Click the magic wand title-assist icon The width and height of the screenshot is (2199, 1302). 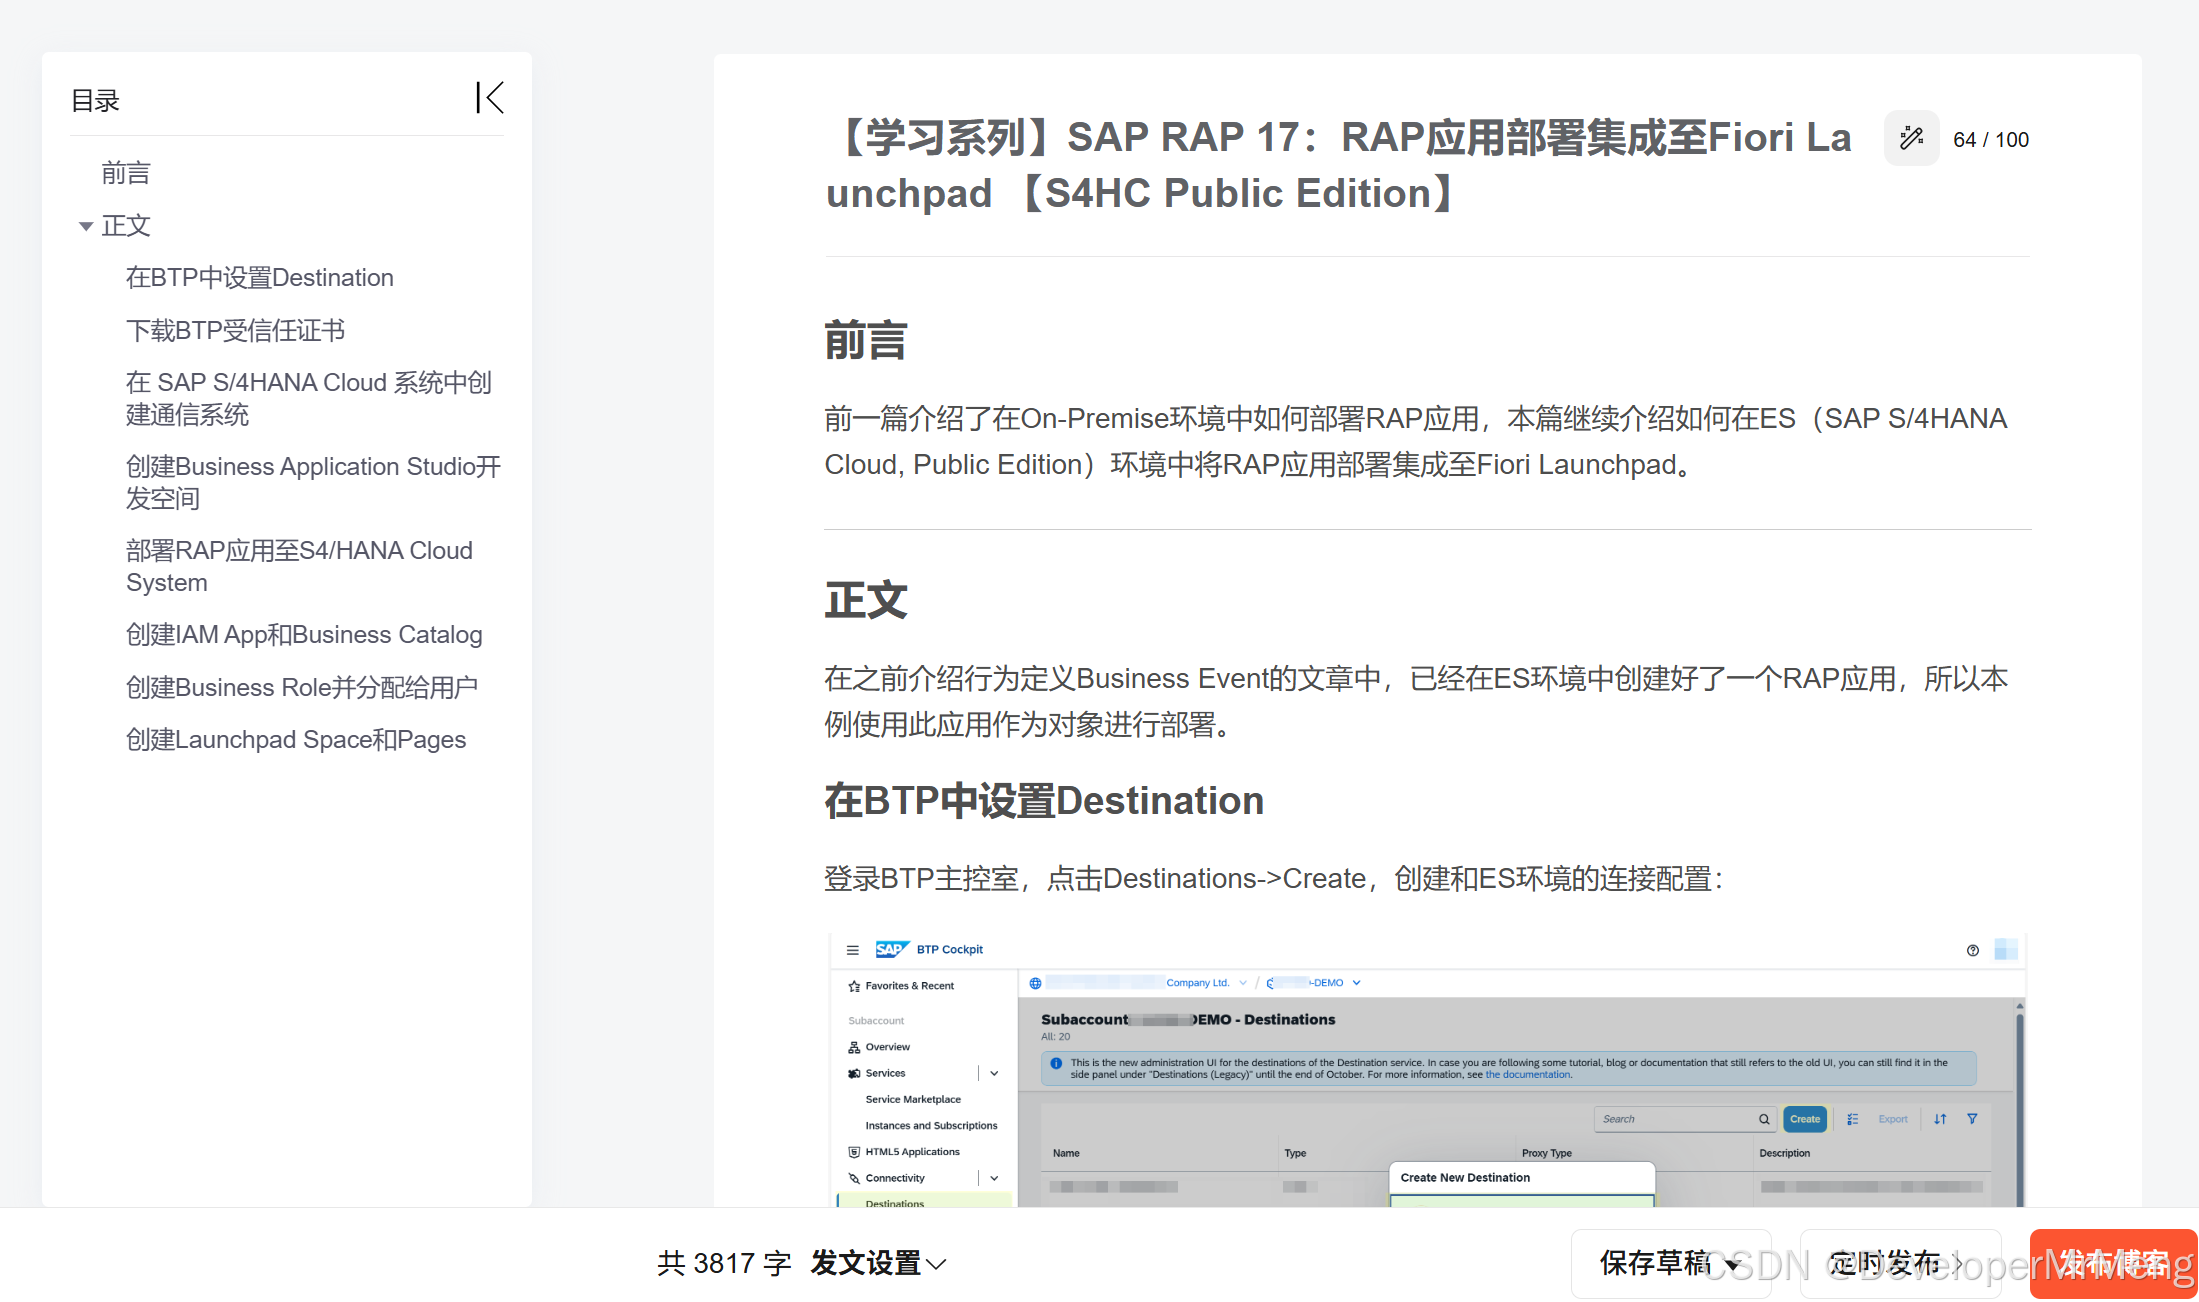click(1911, 138)
